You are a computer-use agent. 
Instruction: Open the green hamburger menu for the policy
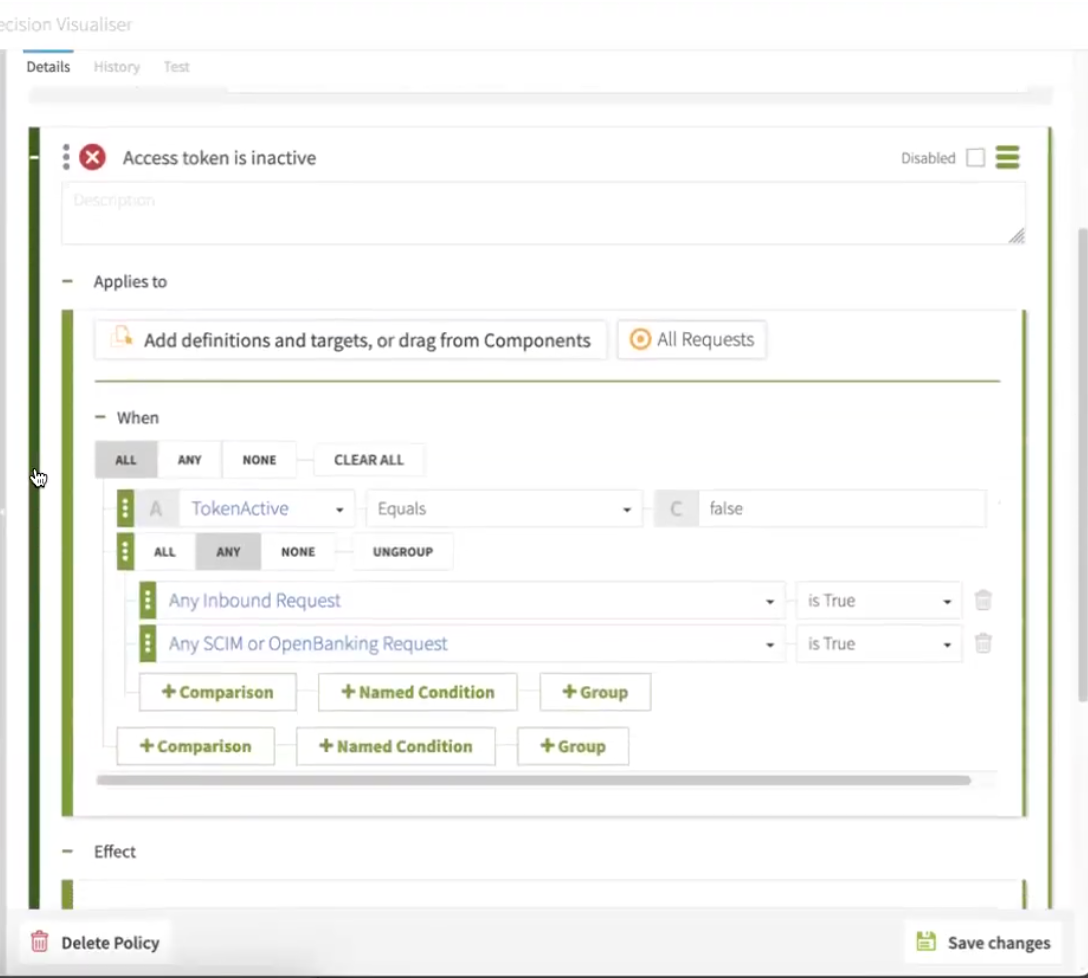tap(1007, 157)
